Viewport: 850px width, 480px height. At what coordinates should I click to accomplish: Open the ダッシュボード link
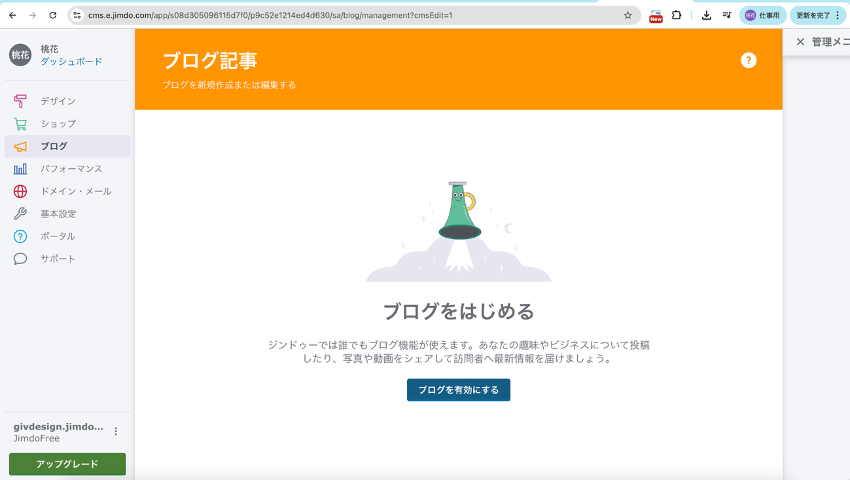tap(71, 61)
